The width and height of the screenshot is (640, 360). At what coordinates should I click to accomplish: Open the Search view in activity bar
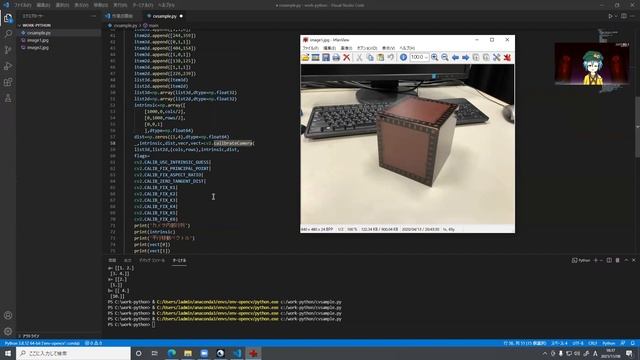coord(8,33)
